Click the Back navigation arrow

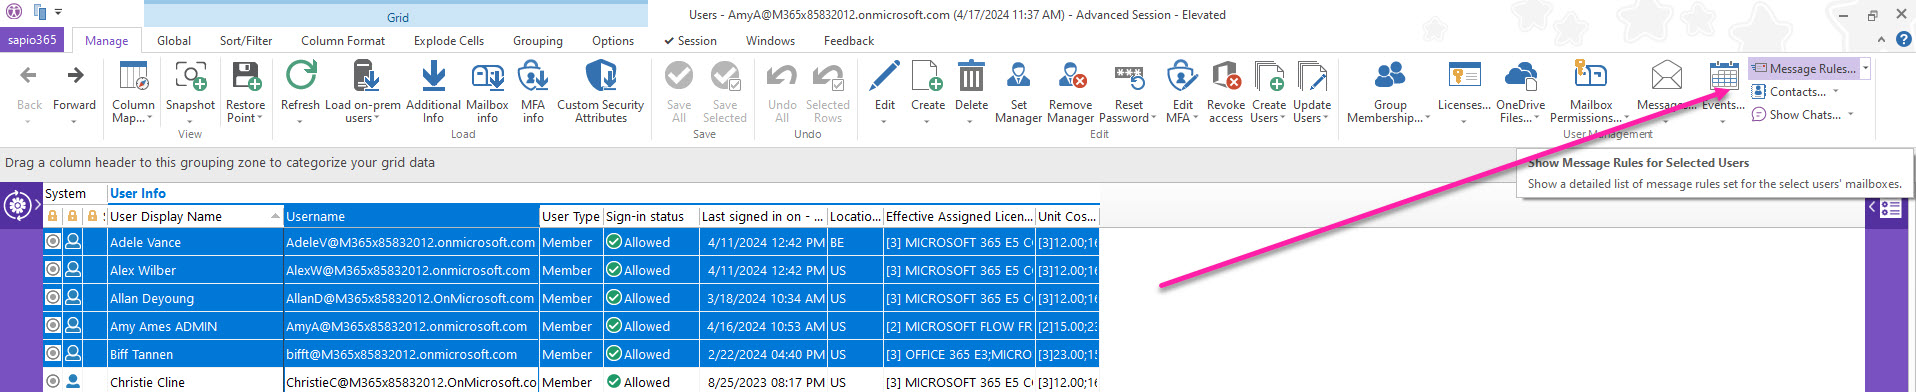pos(29,90)
